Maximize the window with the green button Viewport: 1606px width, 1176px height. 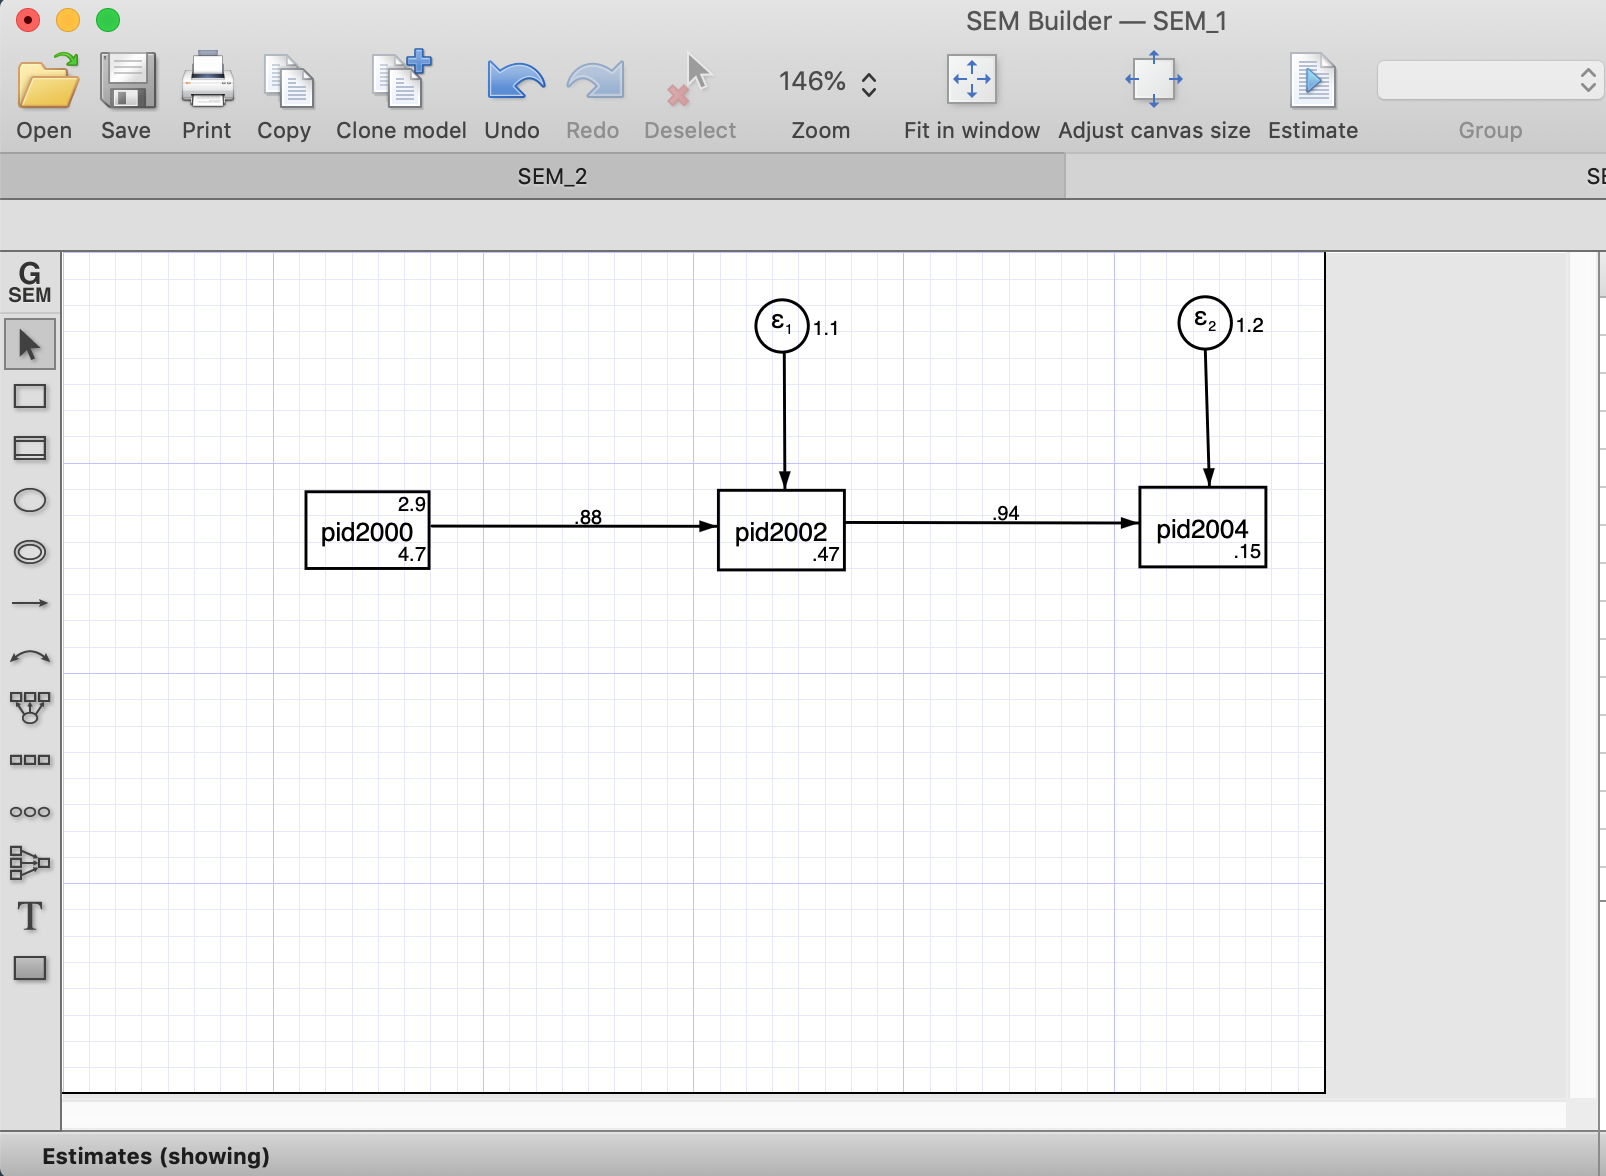[x=108, y=20]
